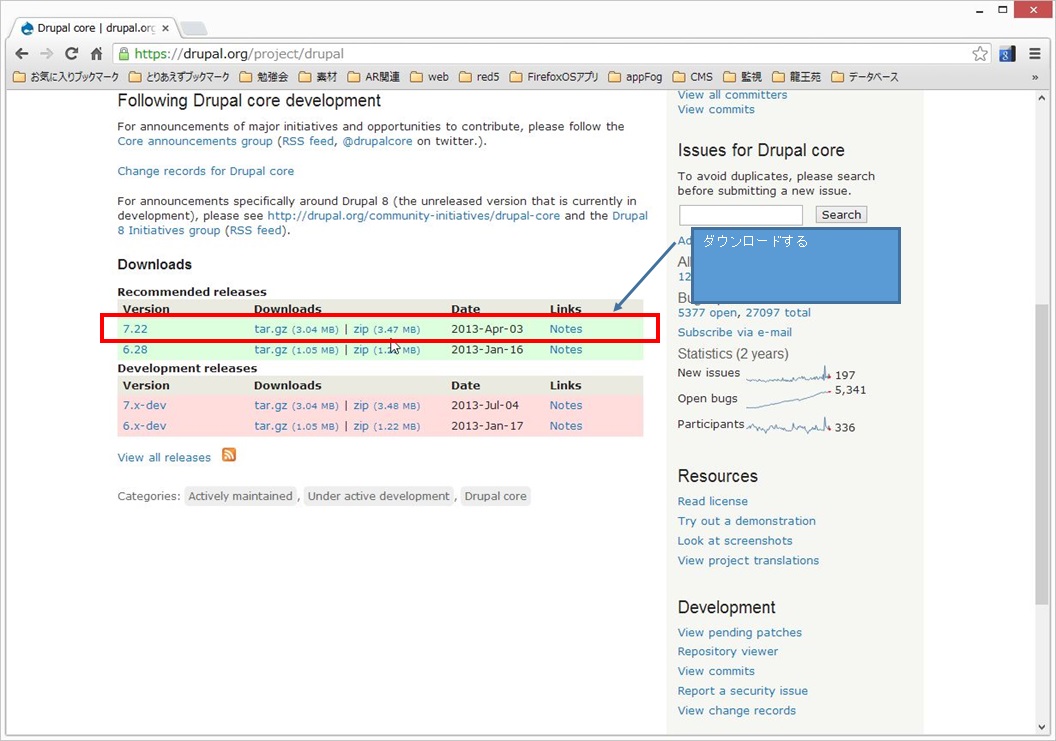Image resolution: width=1056 pixels, height=741 pixels.
Task: Select the Drupal core category tag
Action: coord(496,496)
